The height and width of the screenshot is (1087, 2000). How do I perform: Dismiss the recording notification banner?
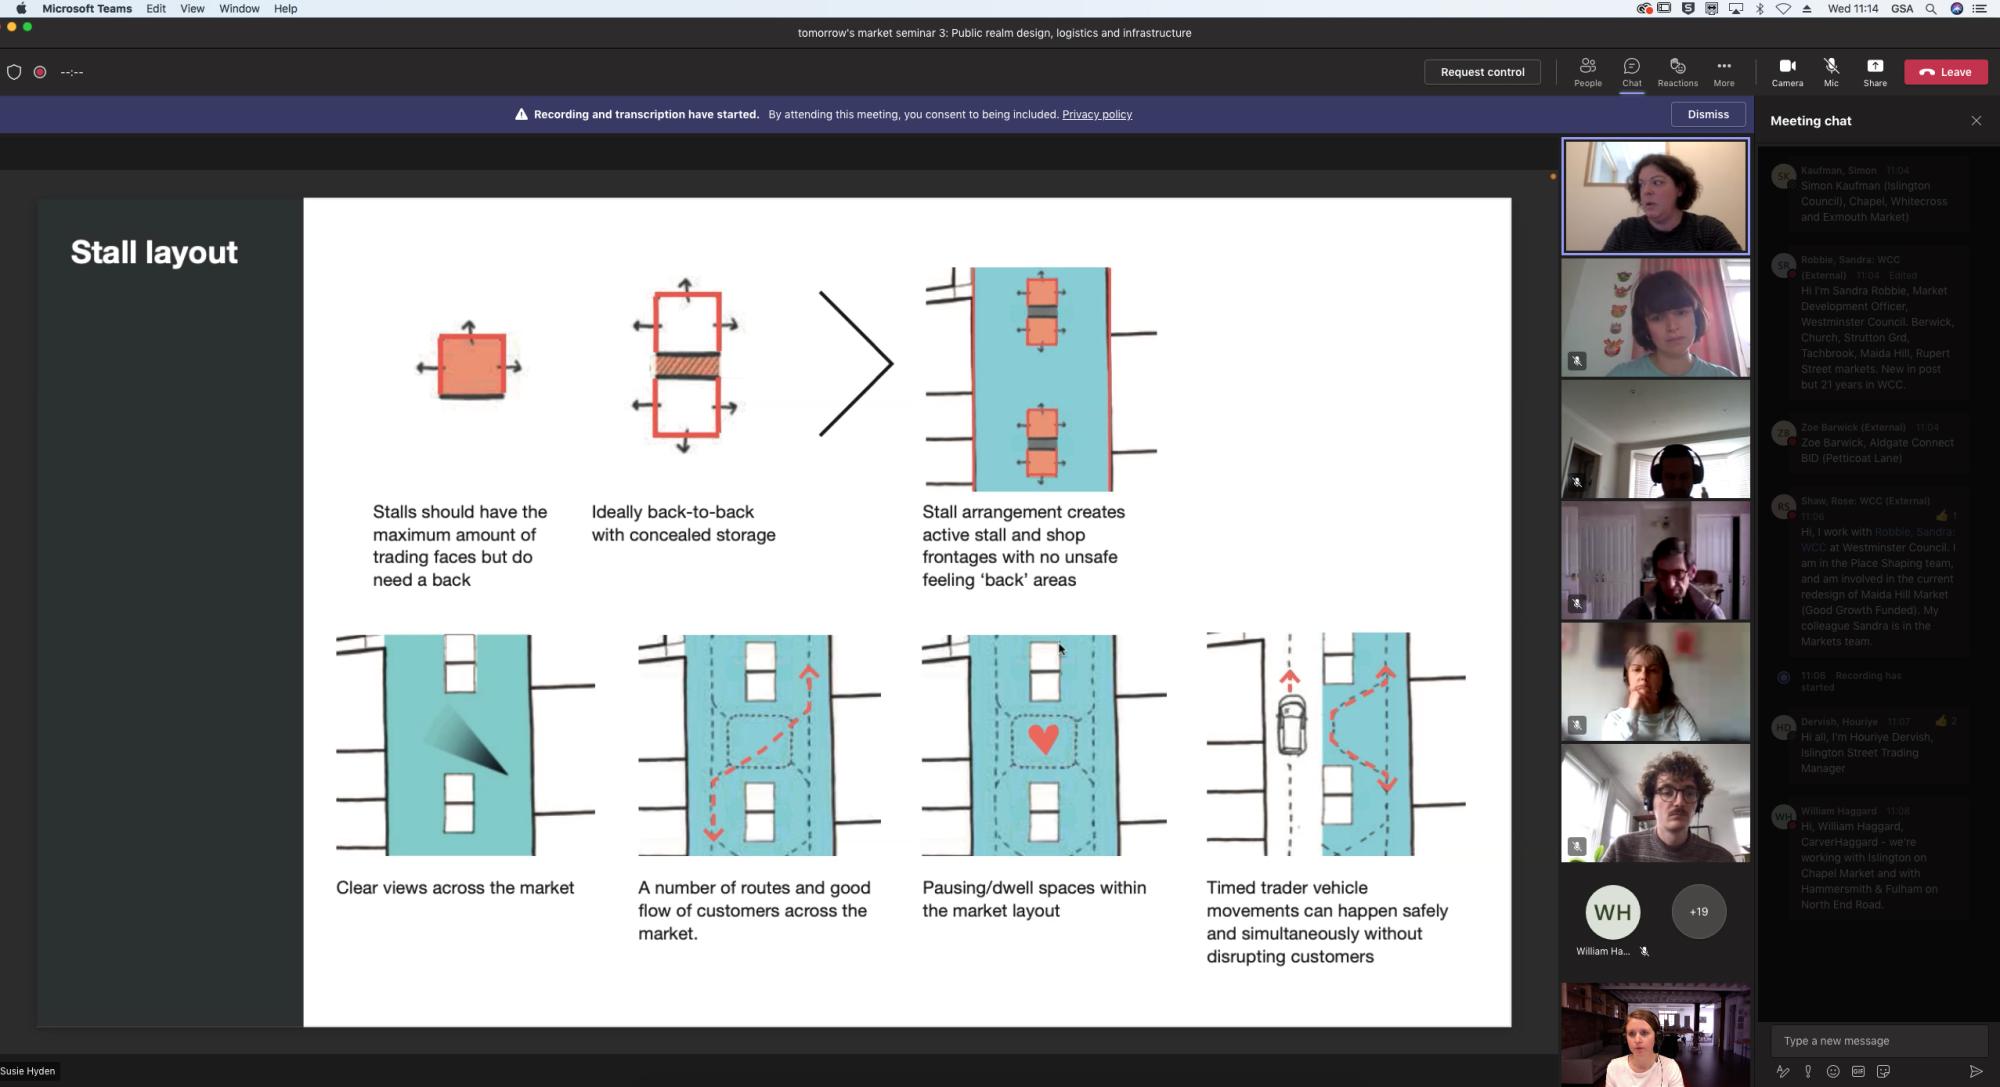(x=1707, y=114)
